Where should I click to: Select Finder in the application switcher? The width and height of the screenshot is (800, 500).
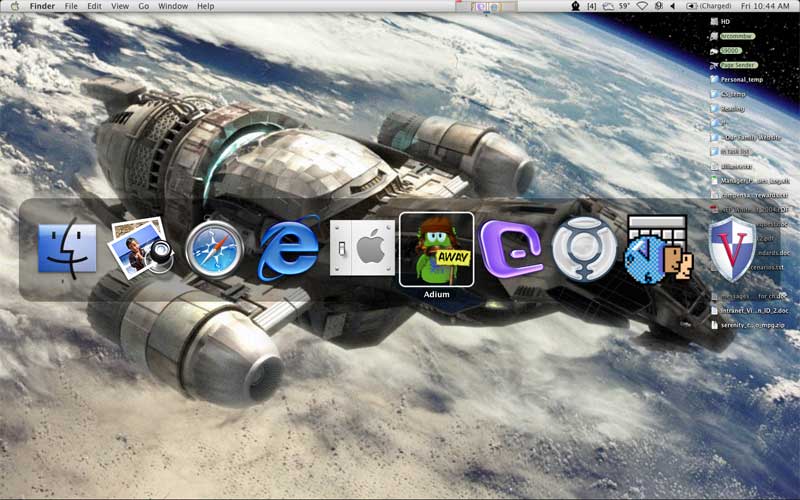[67, 249]
